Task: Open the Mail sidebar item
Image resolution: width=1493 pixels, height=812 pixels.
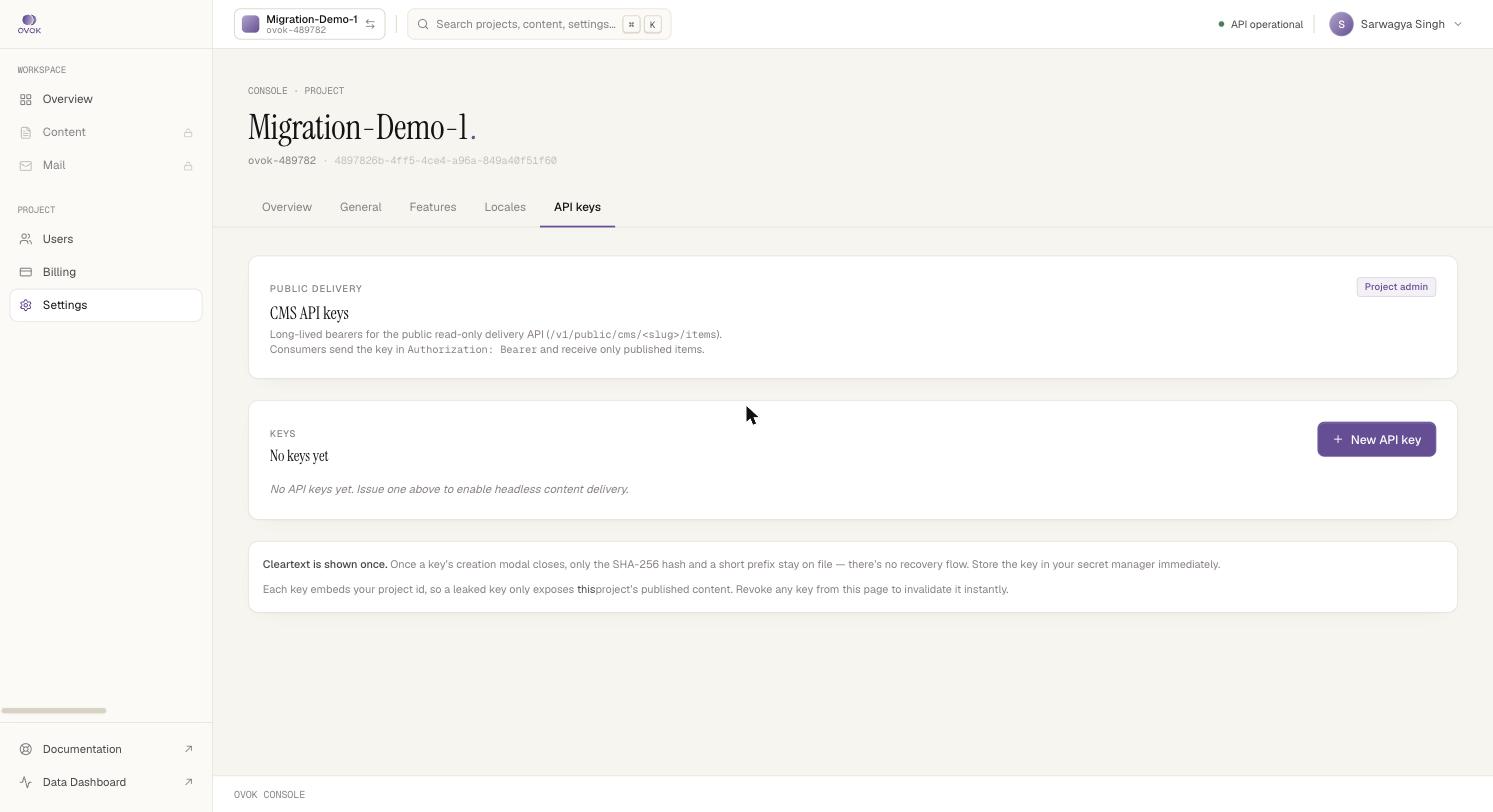Action: [x=106, y=165]
